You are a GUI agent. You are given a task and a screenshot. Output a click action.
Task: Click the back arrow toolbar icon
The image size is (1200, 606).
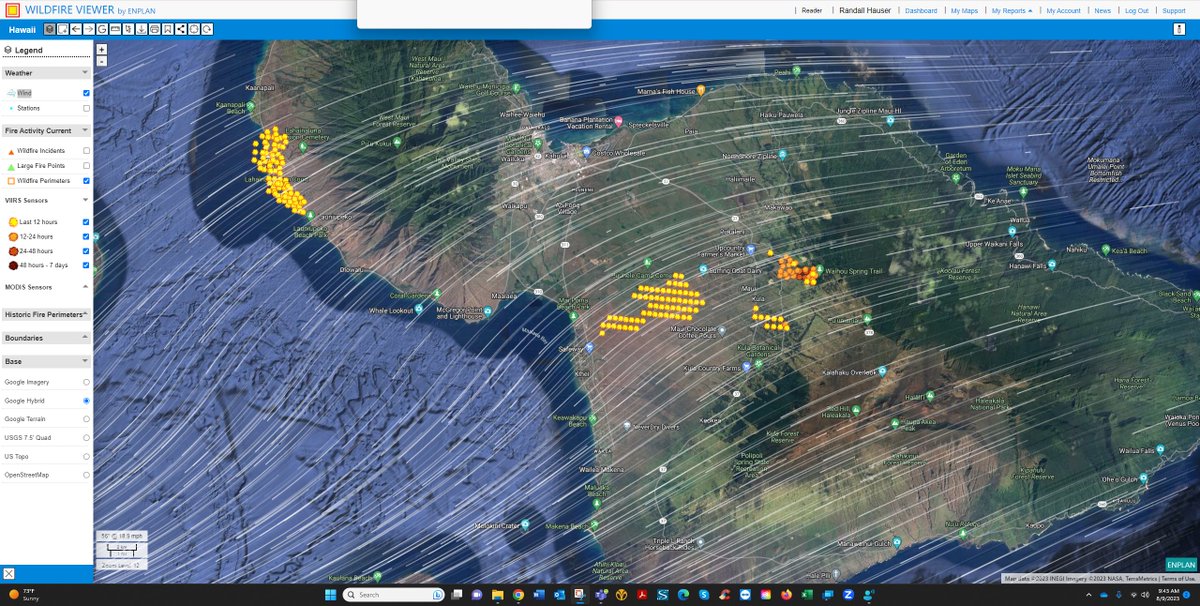click(x=76, y=29)
